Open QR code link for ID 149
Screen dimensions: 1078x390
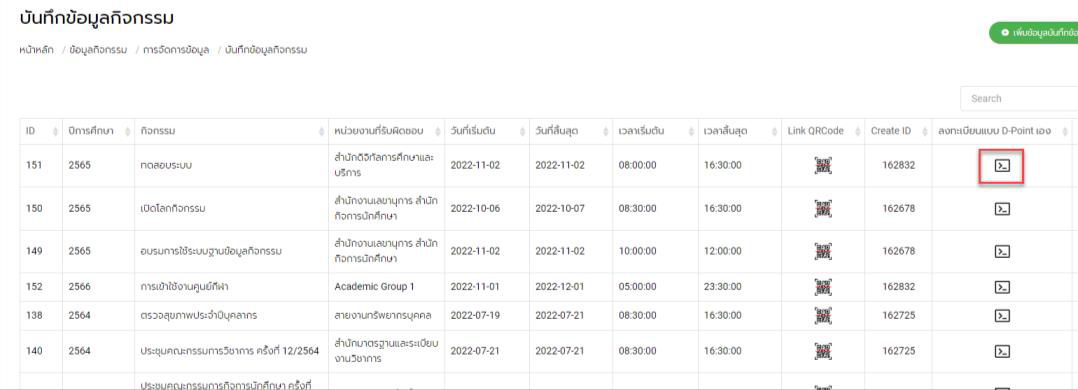pyautogui.click(x=823, y=251)
